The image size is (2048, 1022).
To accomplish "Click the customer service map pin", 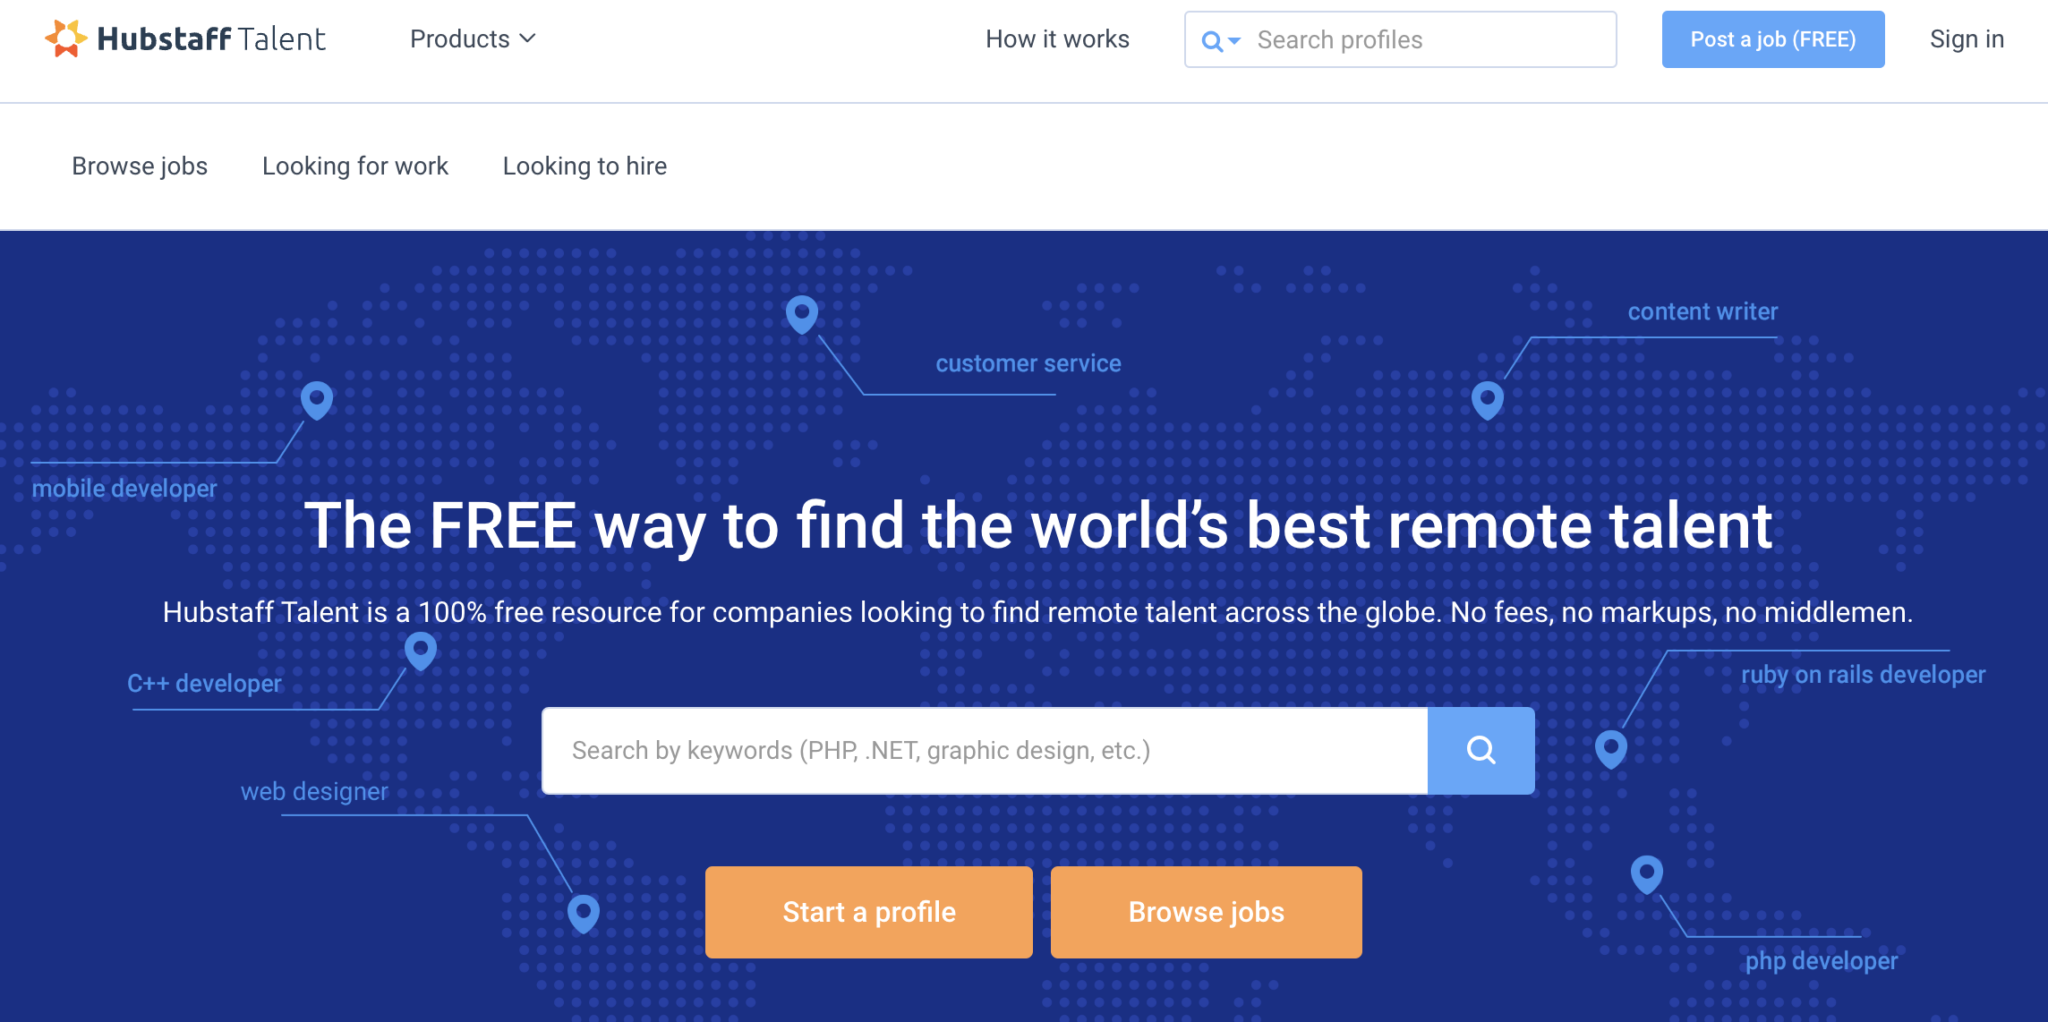I will point(802,314).
